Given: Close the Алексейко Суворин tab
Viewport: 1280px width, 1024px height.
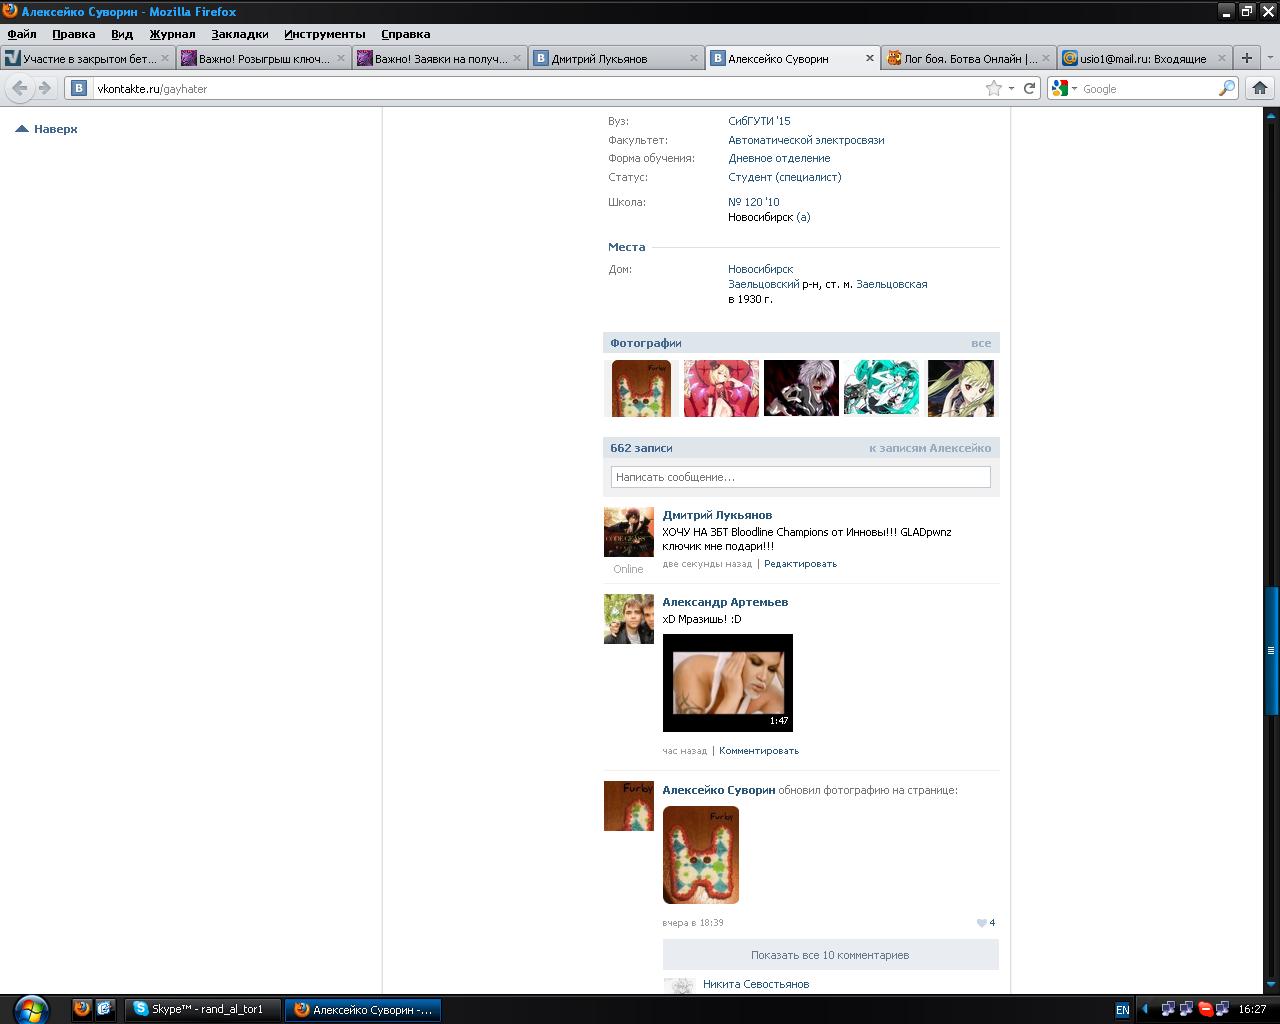Looking at the screenshot, I should pyautogui.click(x=869, y=58).
